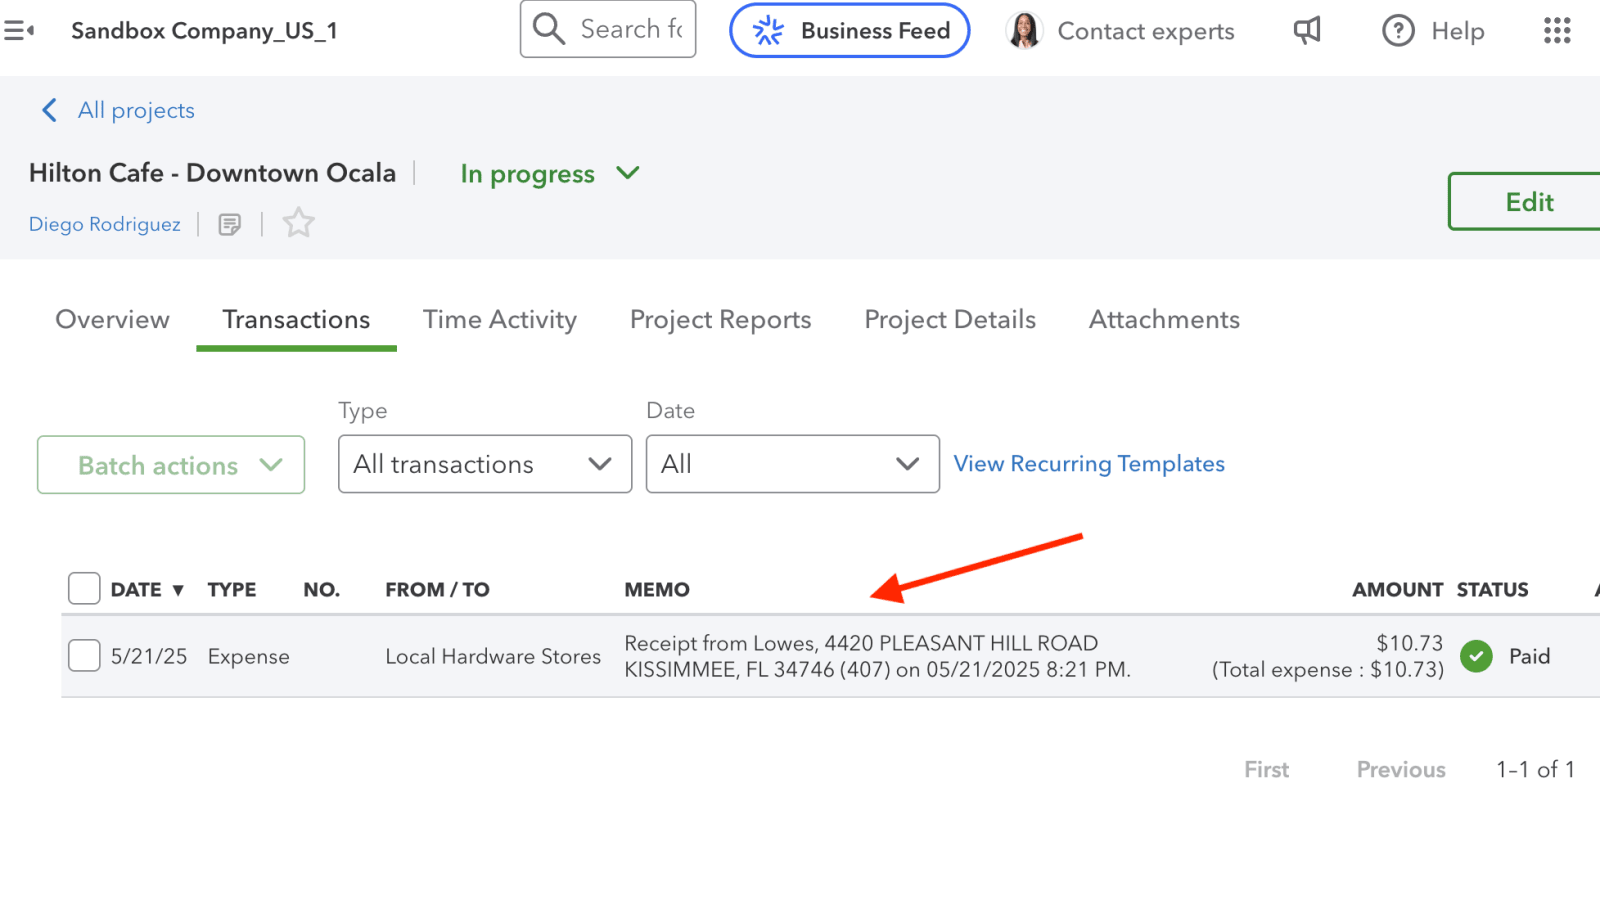Click the AMOUNT column header

pos(1398,590)
